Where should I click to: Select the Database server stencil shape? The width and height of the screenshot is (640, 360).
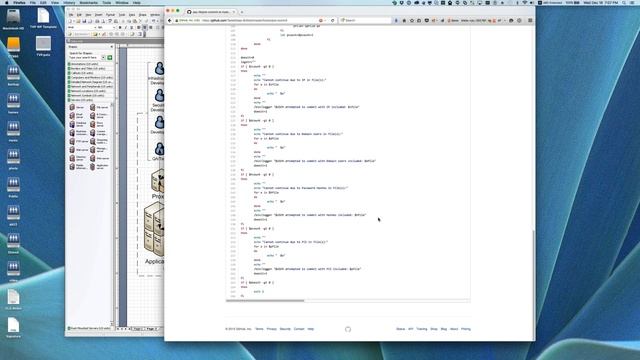[x=78, y=124]
